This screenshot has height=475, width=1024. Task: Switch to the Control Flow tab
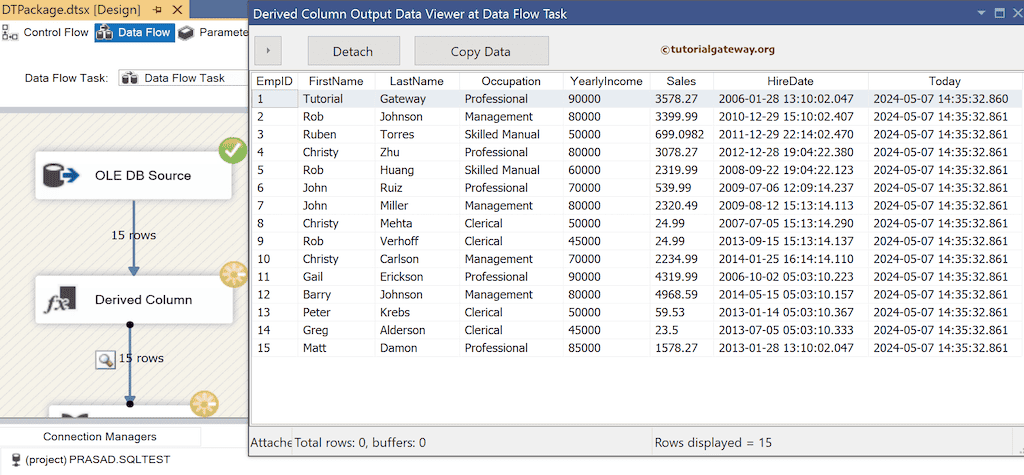point(46,33)
